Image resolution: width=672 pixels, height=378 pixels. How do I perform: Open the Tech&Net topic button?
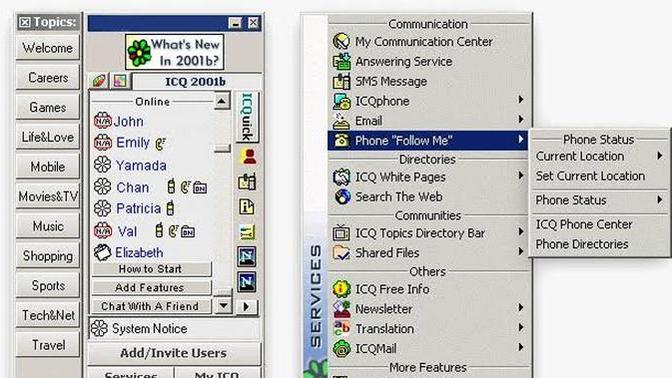[48, 315]
